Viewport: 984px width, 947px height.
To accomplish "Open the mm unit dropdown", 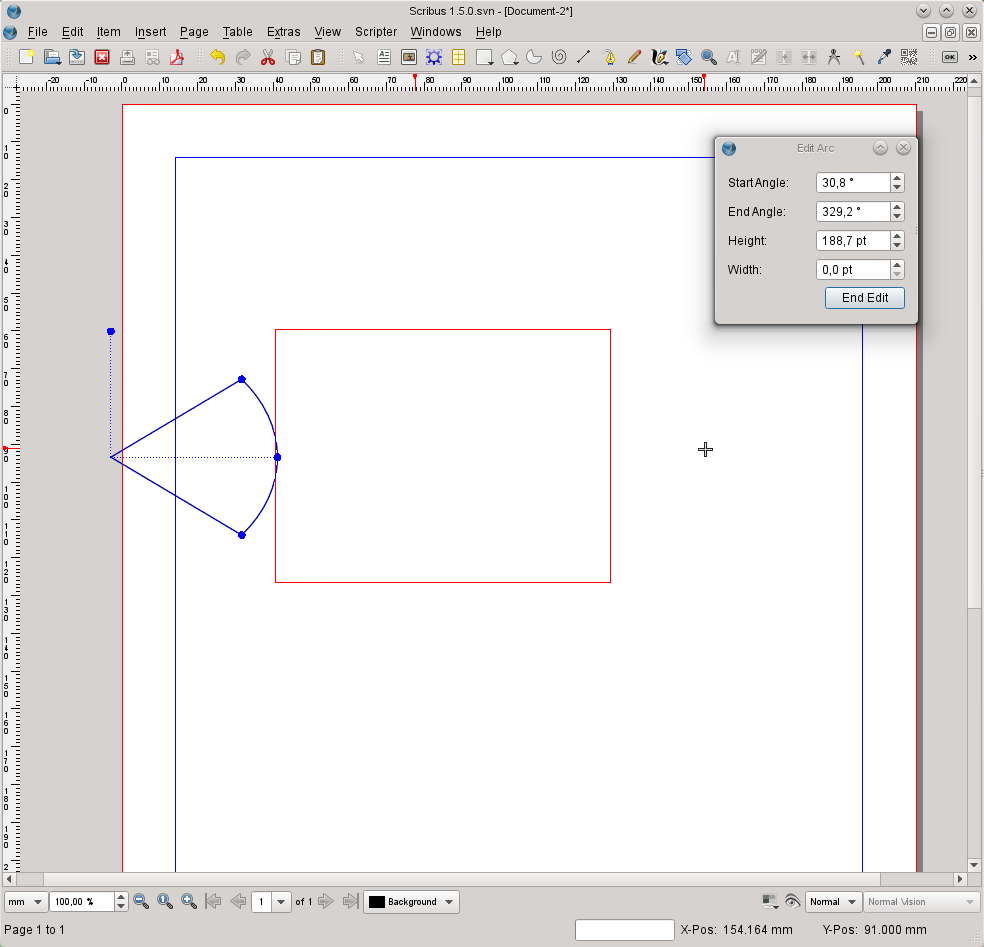I will [26, 902].
